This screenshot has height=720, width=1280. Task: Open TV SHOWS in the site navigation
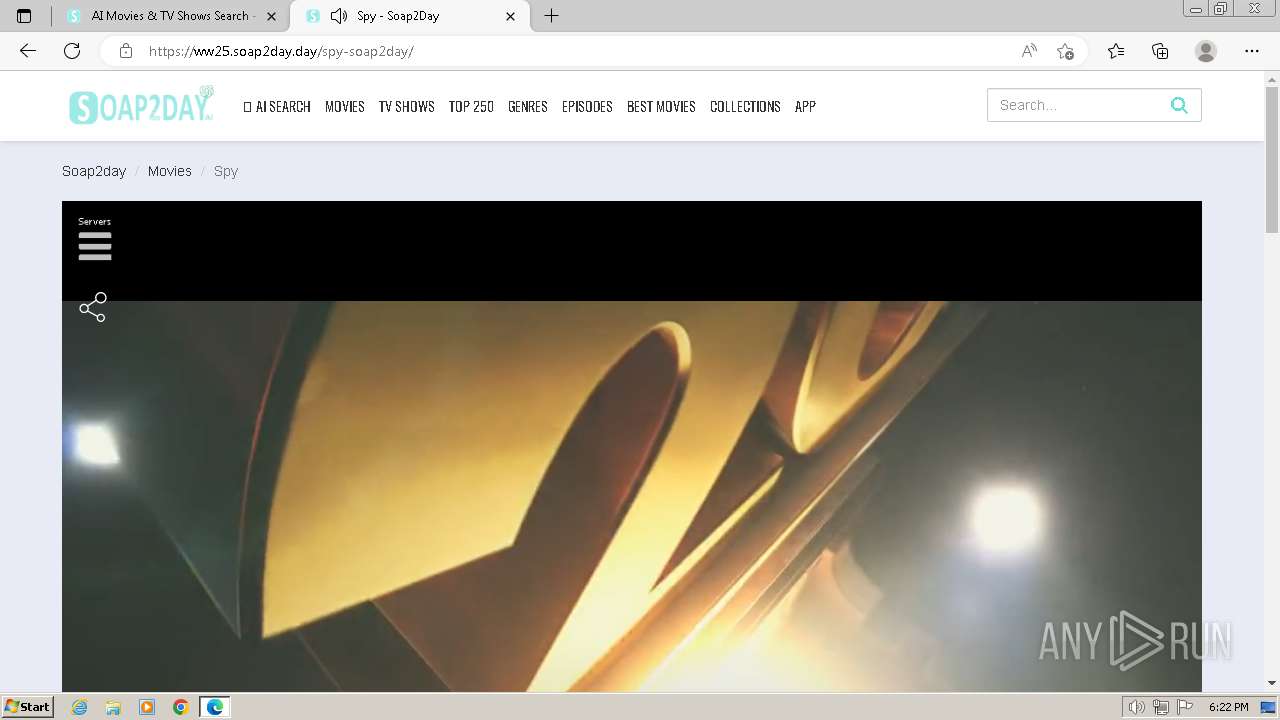(x=406, y=106)
